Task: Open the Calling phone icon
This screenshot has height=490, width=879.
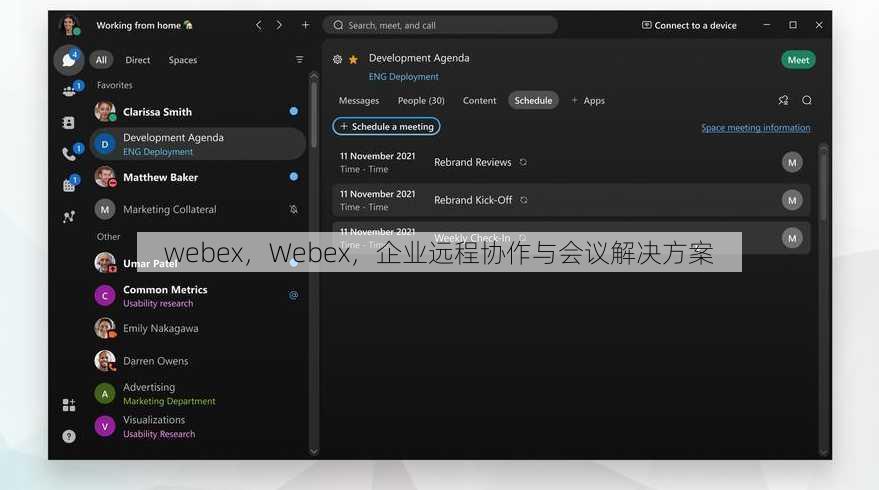Action: pyautogui.click(x=69, y=154)
